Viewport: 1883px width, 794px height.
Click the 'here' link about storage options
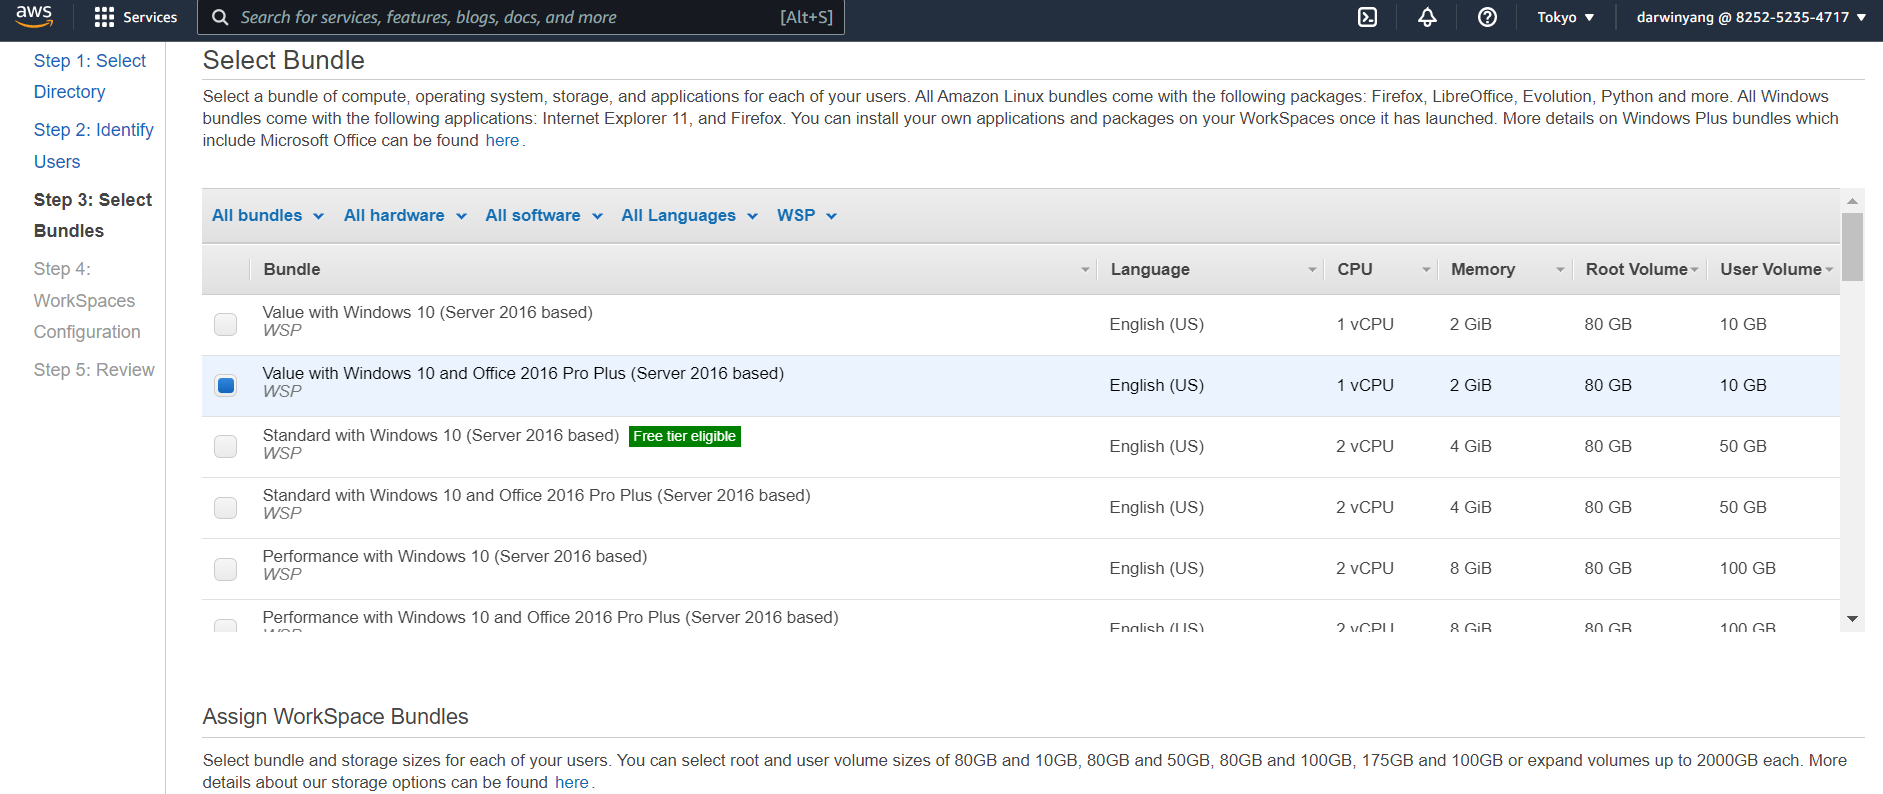571,782
